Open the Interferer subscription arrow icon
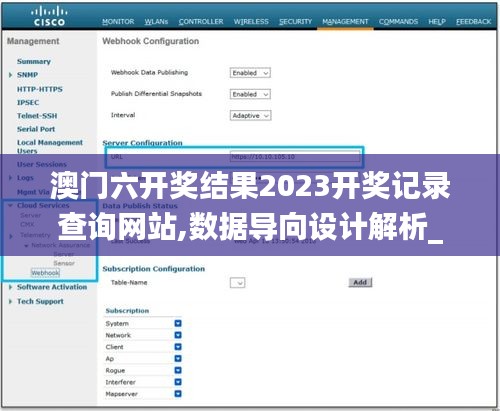 click(178, 382)
